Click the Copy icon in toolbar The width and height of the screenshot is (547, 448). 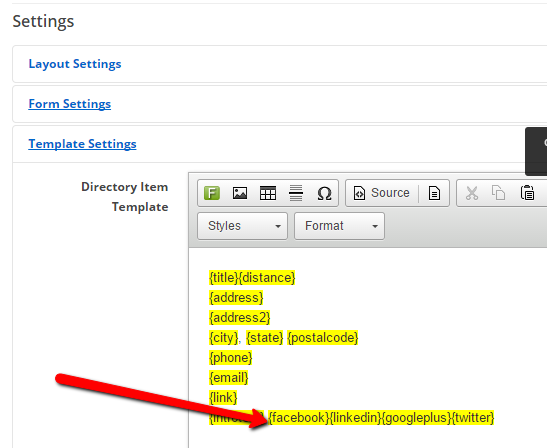[499, 193]
